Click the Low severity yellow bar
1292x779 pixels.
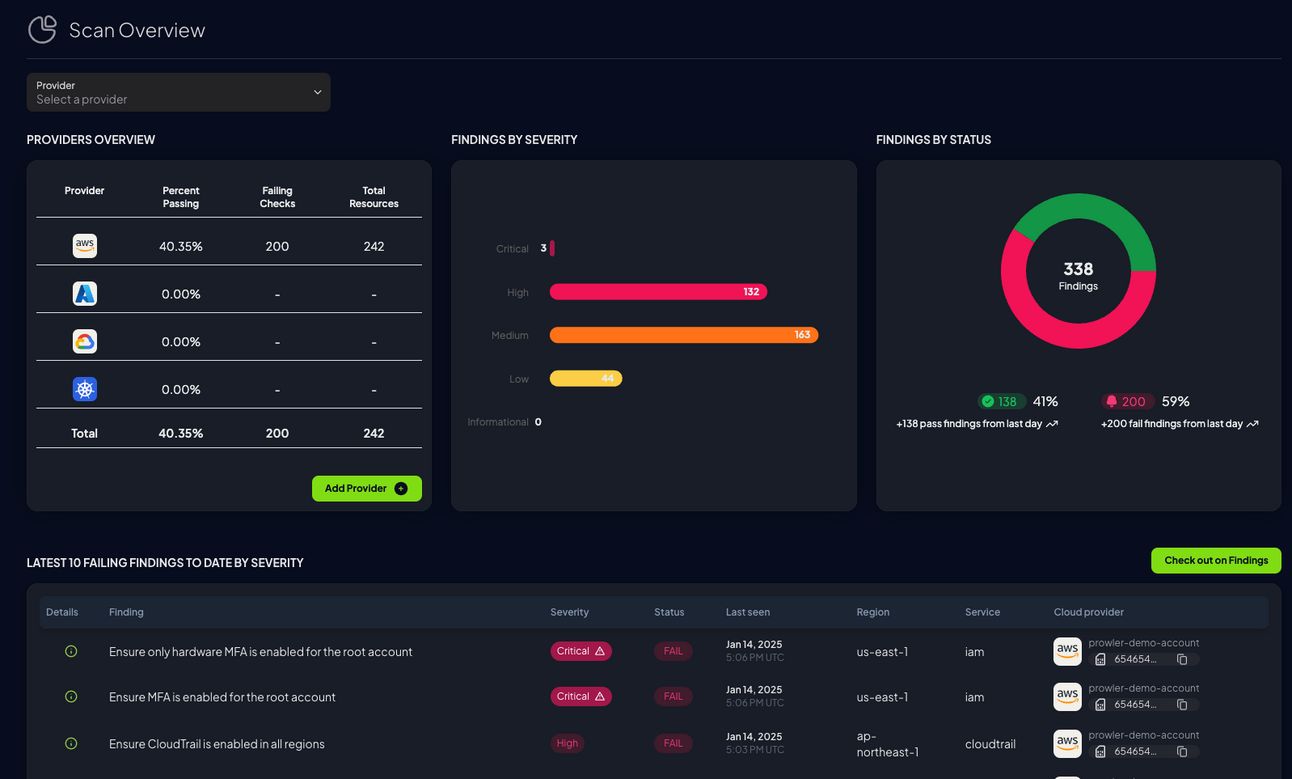[x=586, y=378]
